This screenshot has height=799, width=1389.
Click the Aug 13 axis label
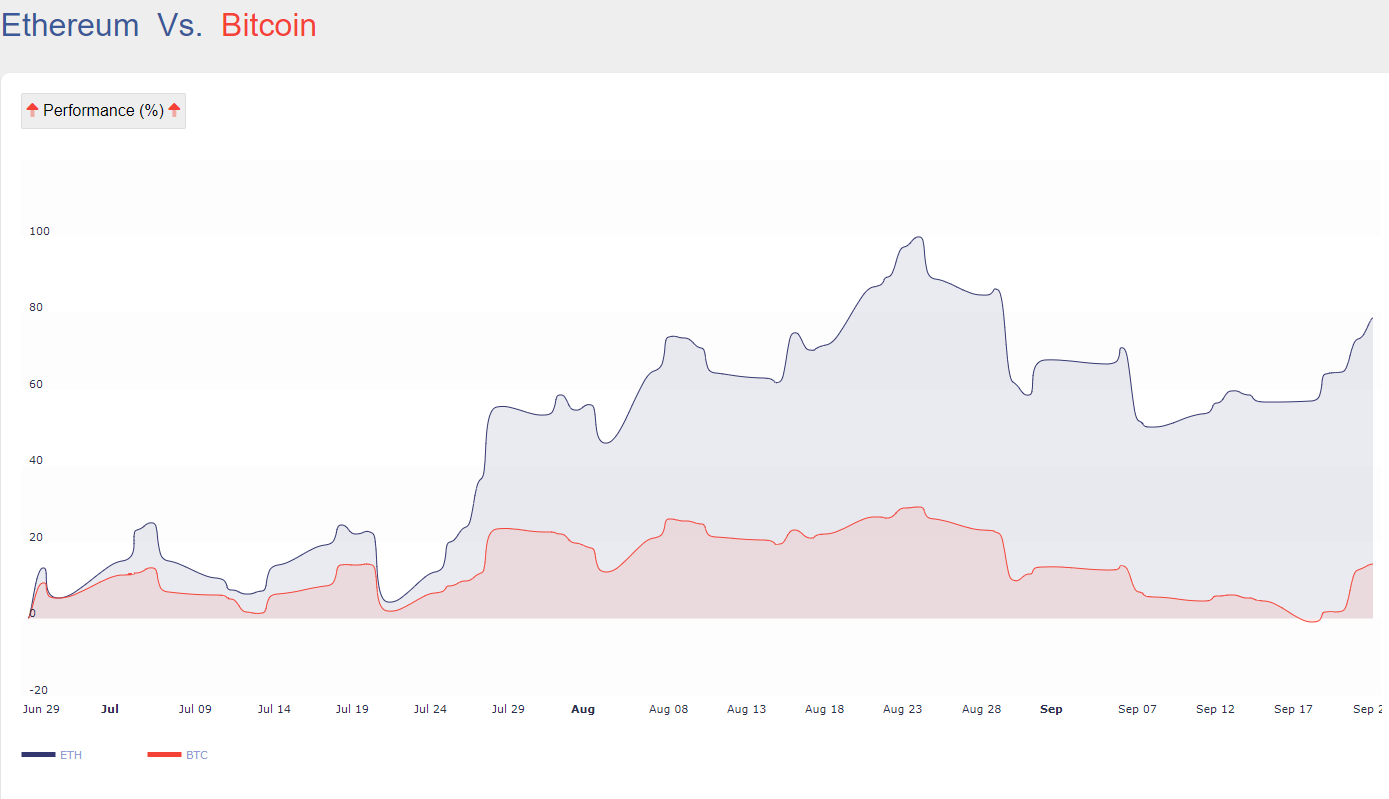746,709
